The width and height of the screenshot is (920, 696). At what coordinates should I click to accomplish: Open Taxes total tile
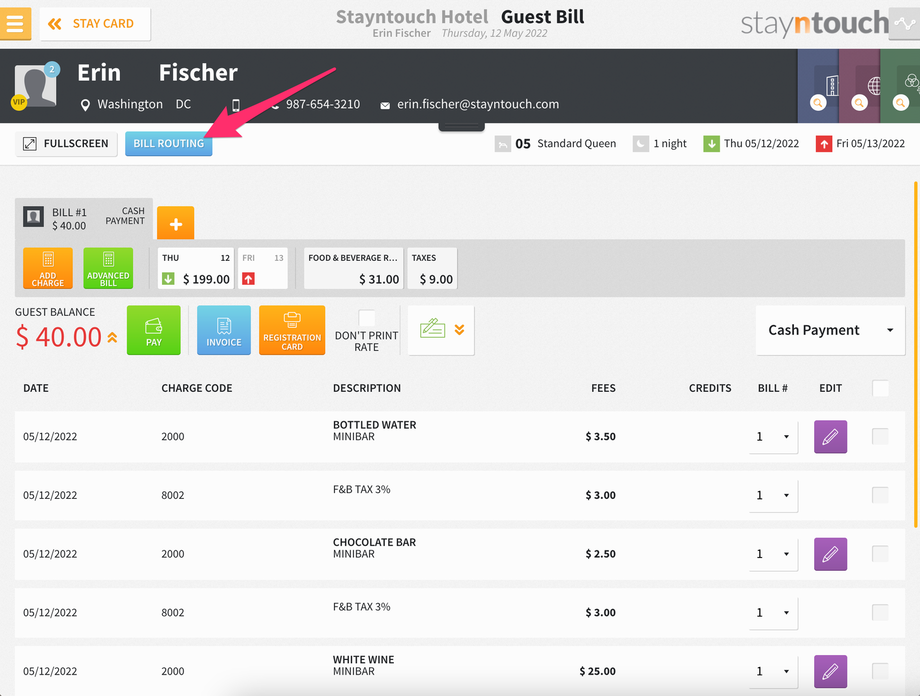click(x=432, y=268)
